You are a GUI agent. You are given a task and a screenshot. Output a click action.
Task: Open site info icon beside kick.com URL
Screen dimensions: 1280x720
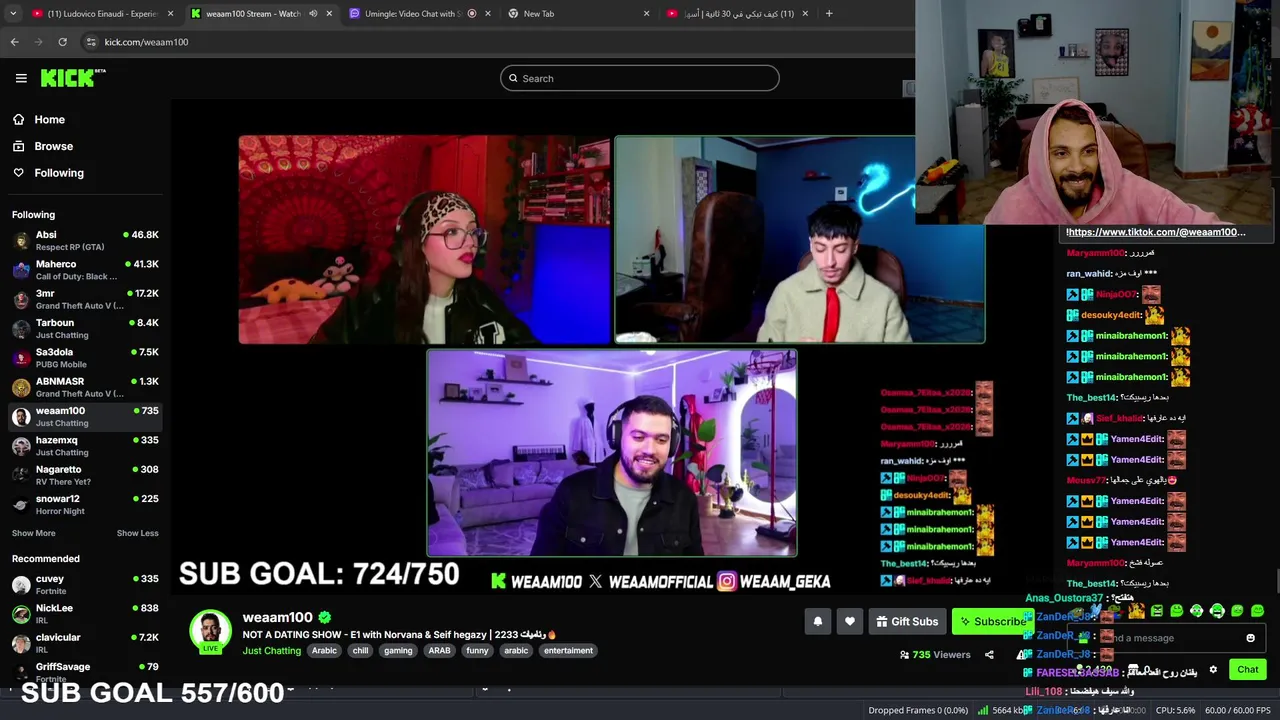click(91, 42)
